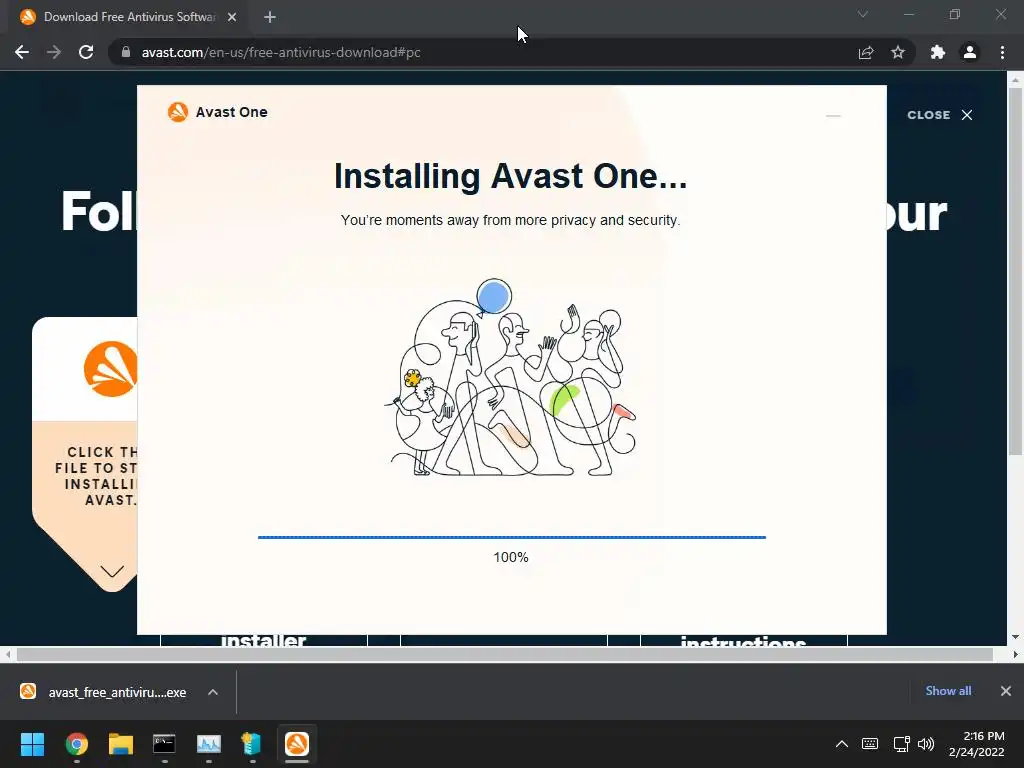Share this page via address bar icon
The width and height of the screenshot is (1024, 768).
[x=866, y=52]
